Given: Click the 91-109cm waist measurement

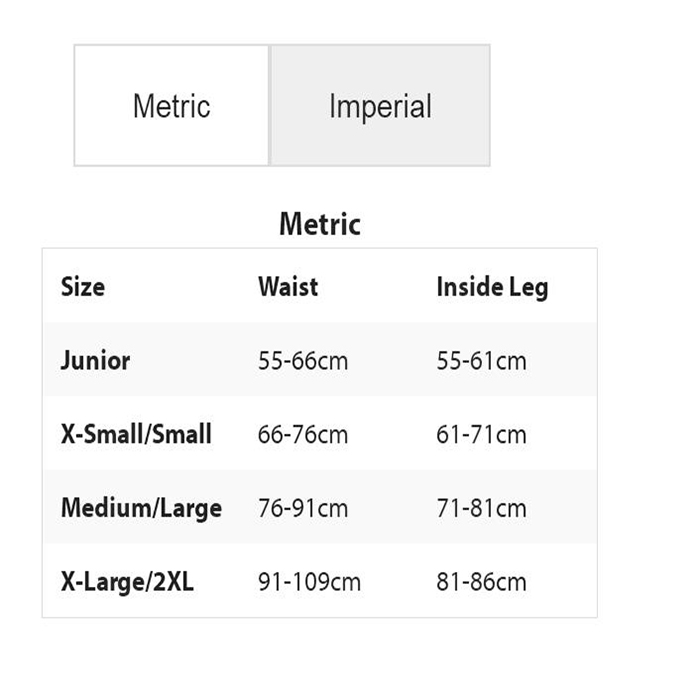Looking at the screenshot, I should pos(309,582).
